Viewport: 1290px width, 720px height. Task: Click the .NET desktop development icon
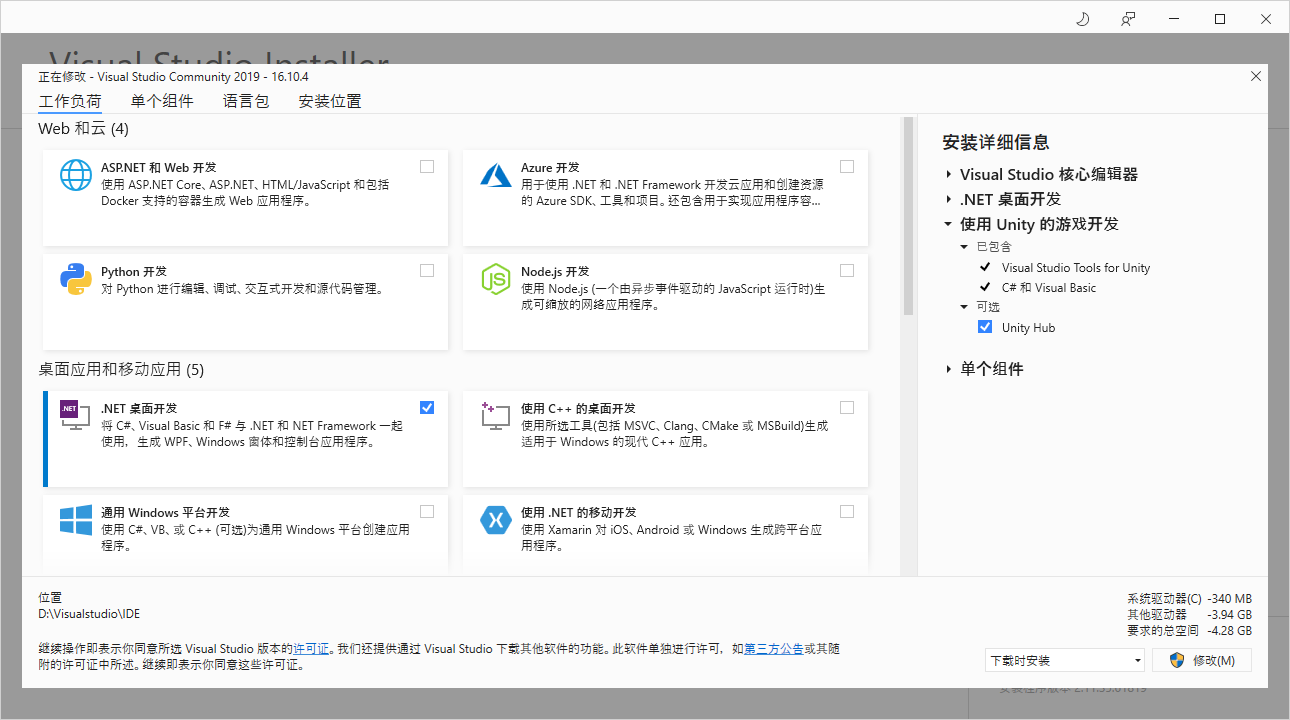(76, 415)
